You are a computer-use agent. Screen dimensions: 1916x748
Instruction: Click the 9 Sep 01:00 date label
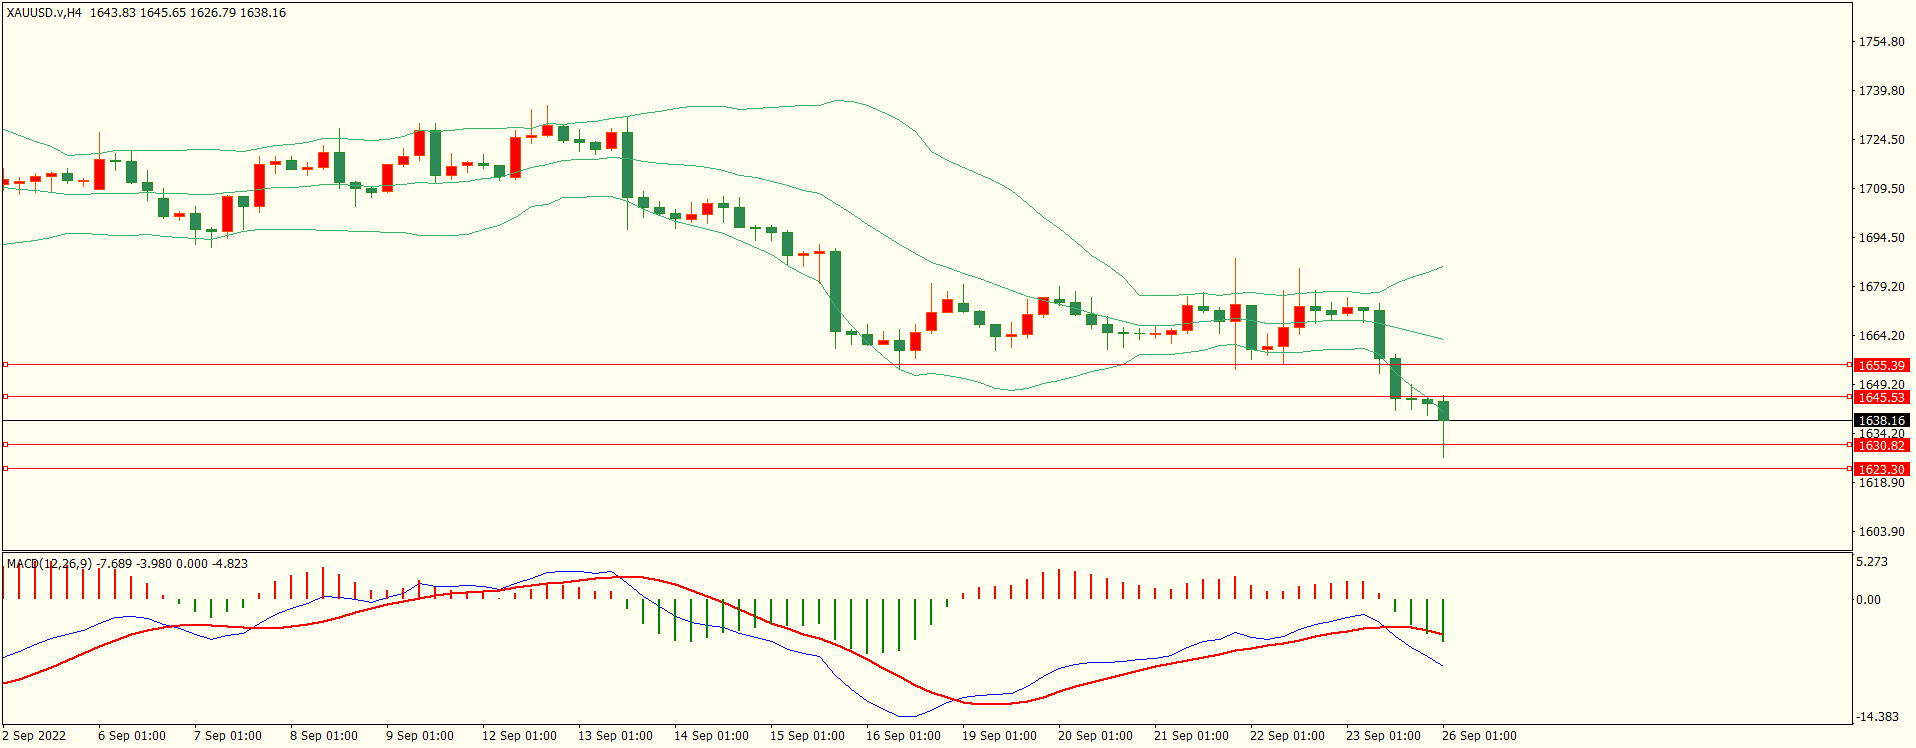(420, 736)
